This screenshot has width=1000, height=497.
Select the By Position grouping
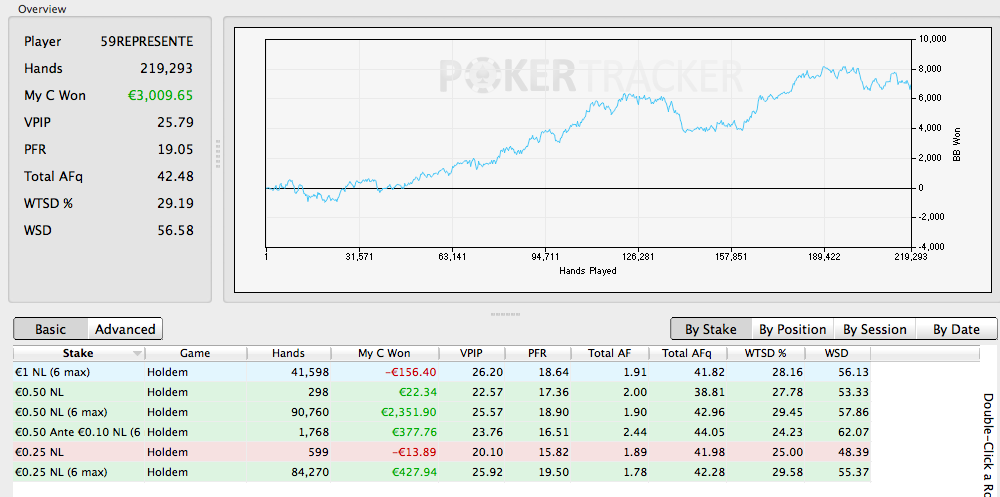pyautogui.click(x=793, y=329)
